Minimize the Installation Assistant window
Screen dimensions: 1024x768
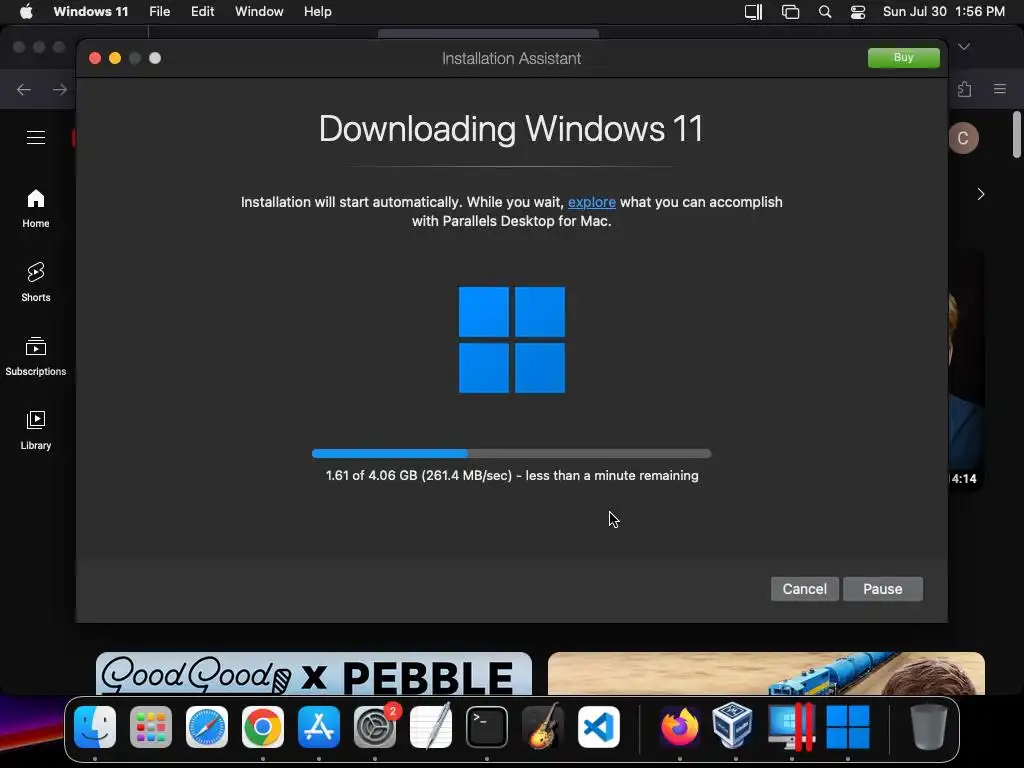pyautogui.click(x=115, y=58)
